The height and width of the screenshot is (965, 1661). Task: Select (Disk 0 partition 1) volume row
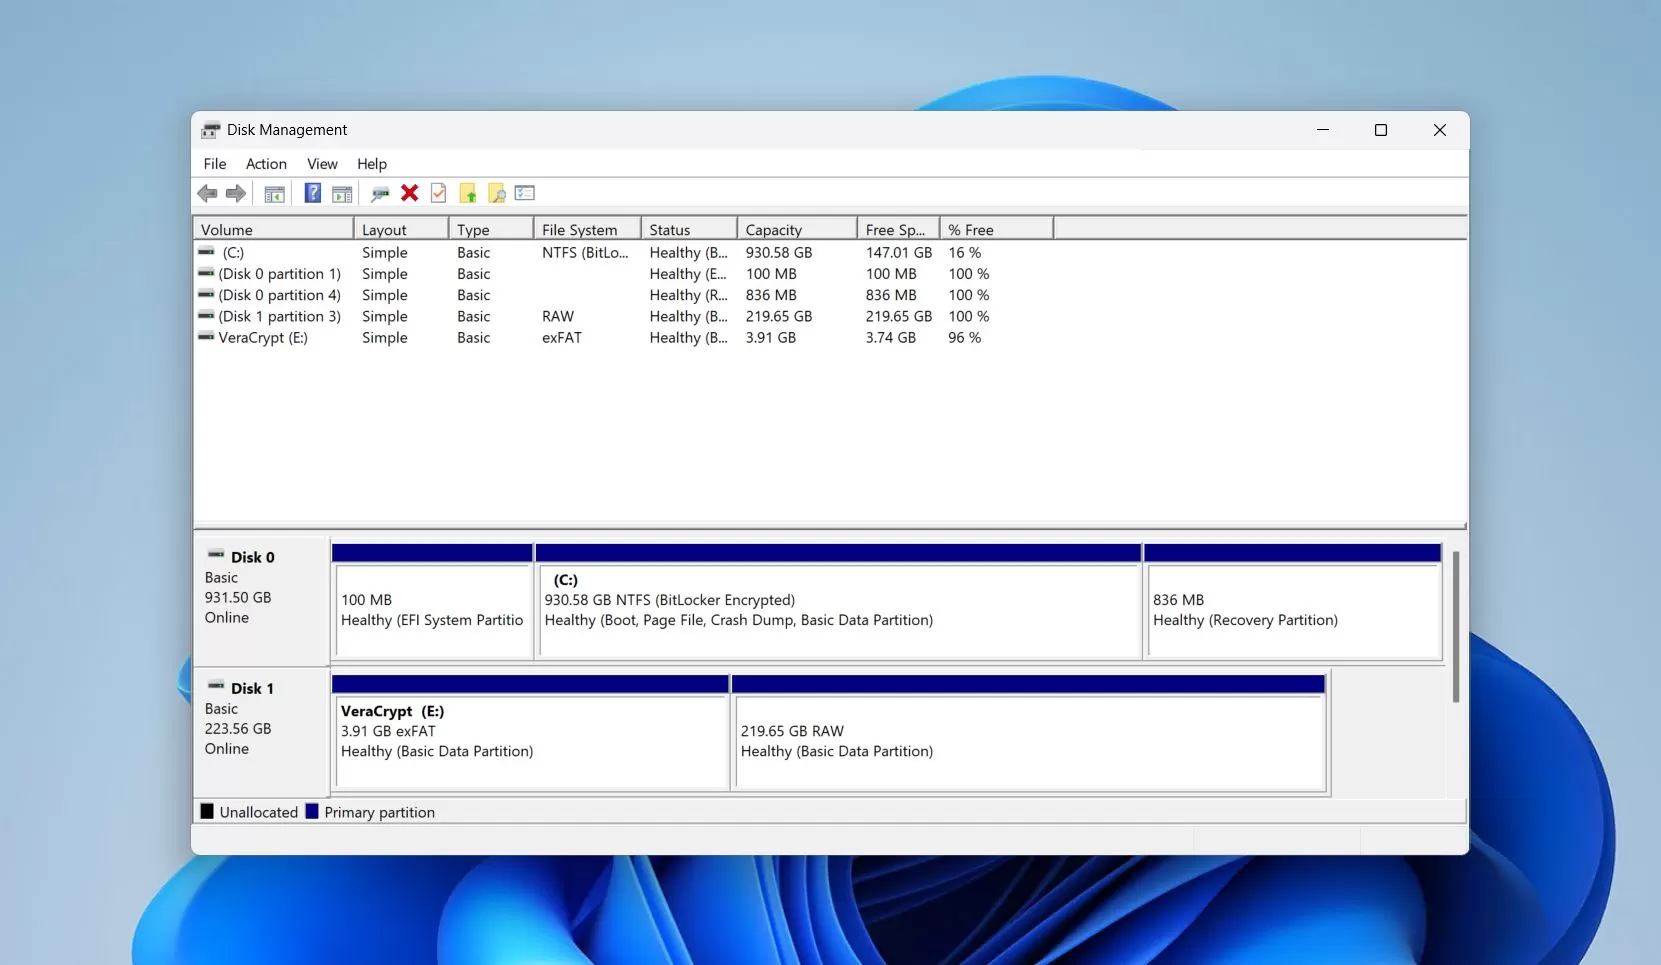279,274
